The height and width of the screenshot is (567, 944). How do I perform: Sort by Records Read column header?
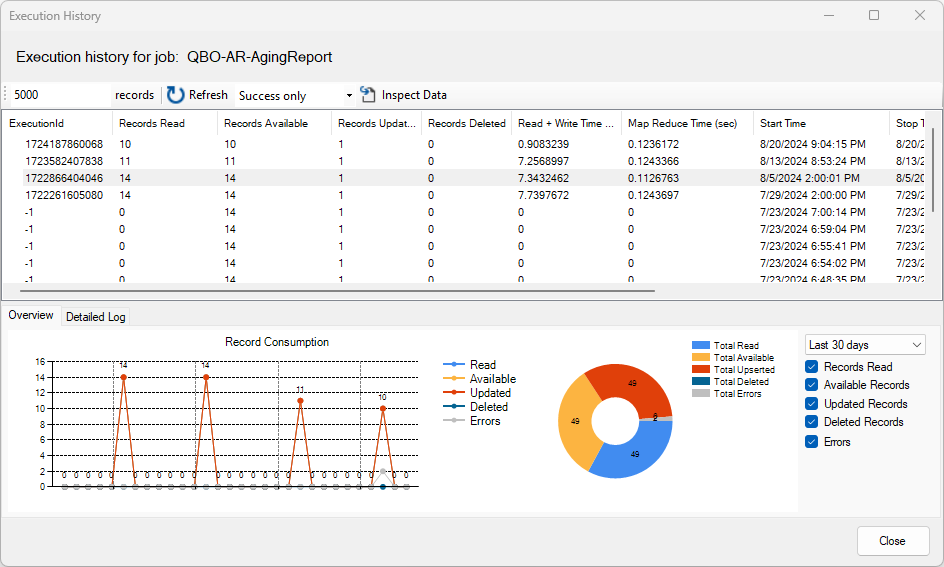tap(164, 123)
